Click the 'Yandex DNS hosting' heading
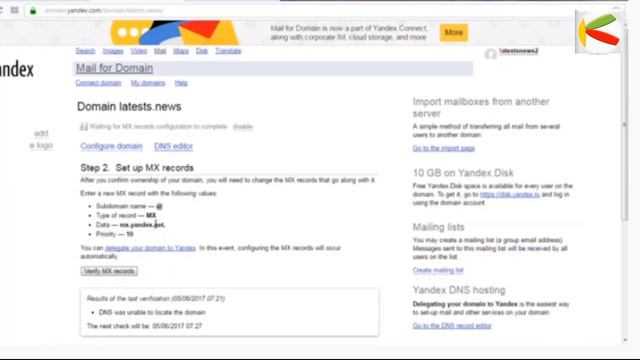The image size is (640, 360). point(459,290)
